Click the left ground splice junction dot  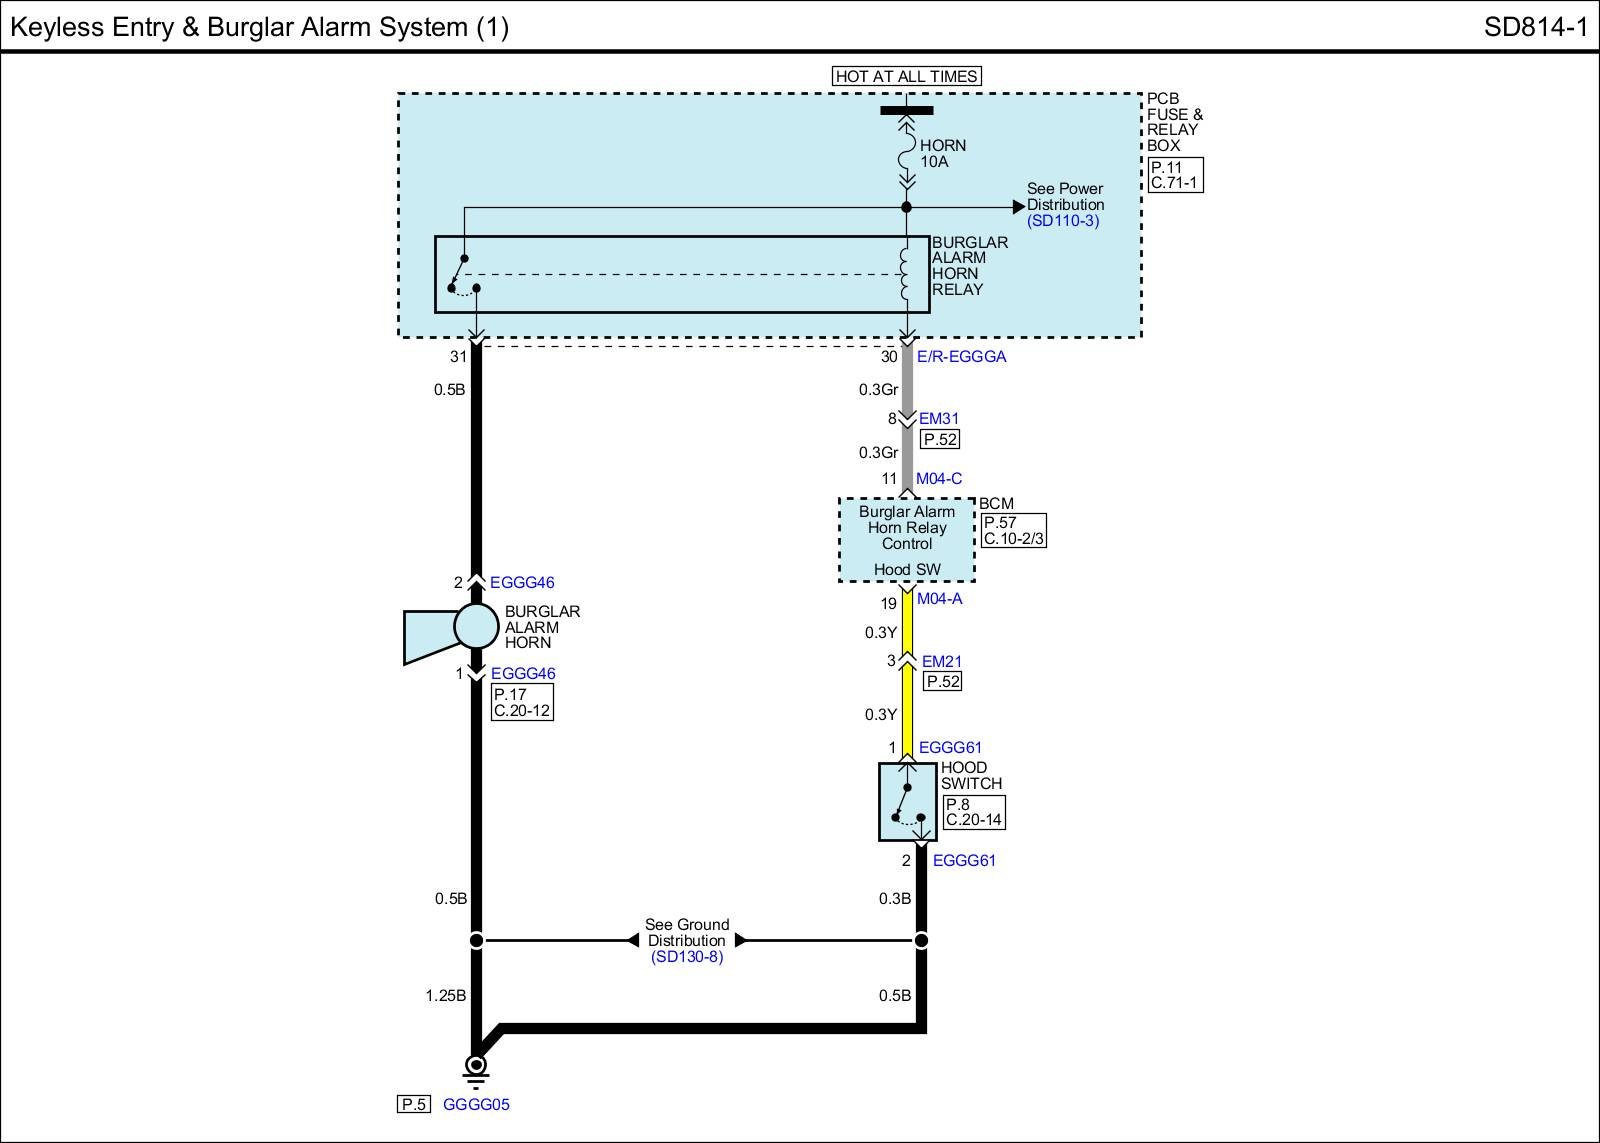[x=476, y=940]
